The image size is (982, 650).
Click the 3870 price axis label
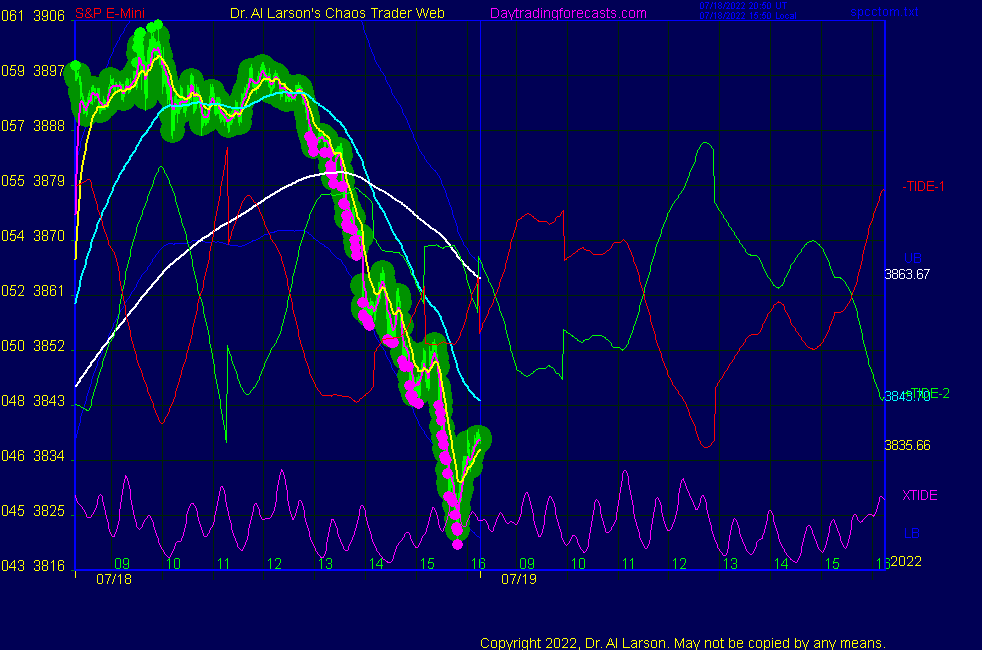coord(49,236)
